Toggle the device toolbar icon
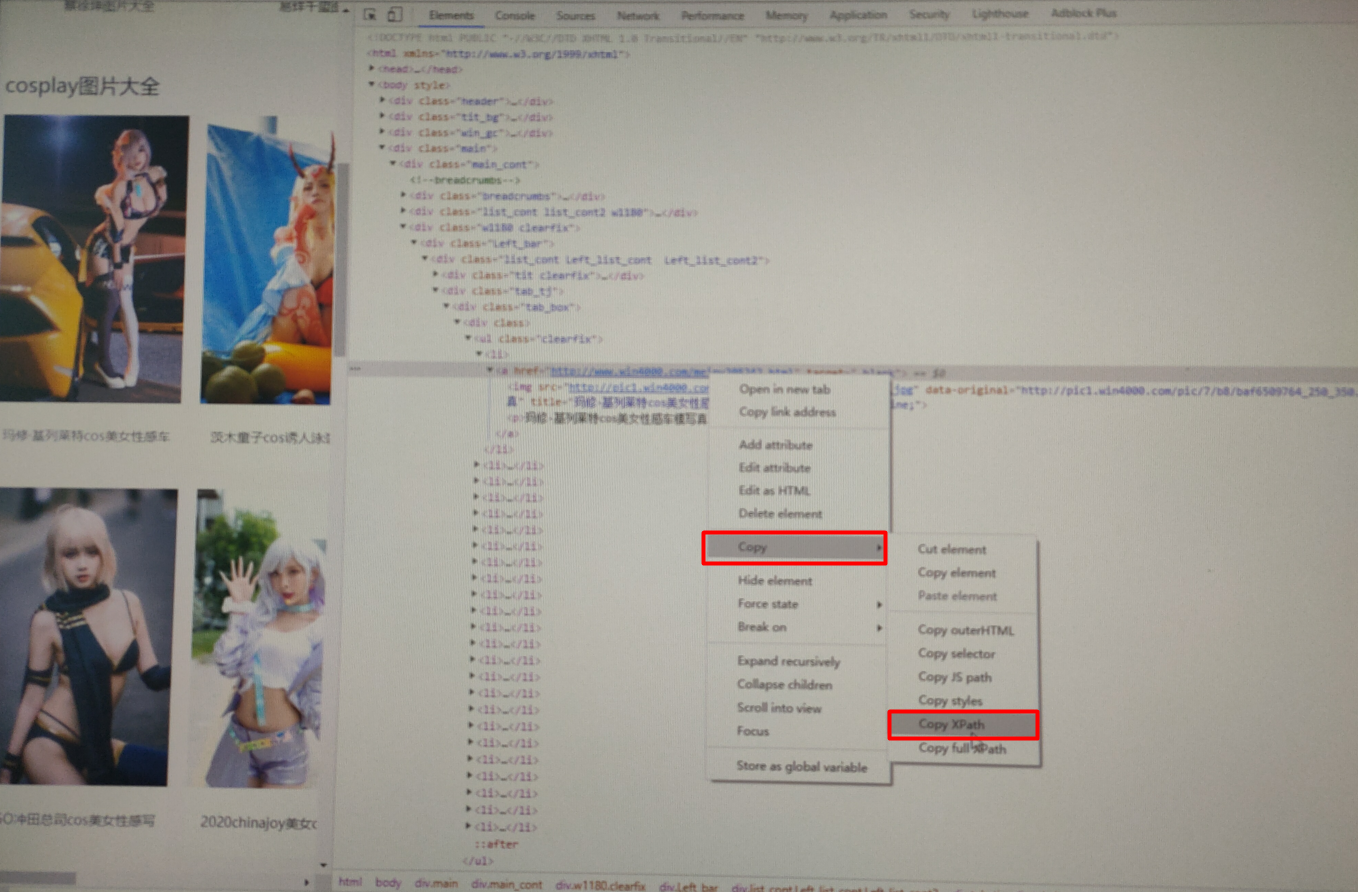The height and width of the screenshot is (892, 1358). click(x=395, y=15)
